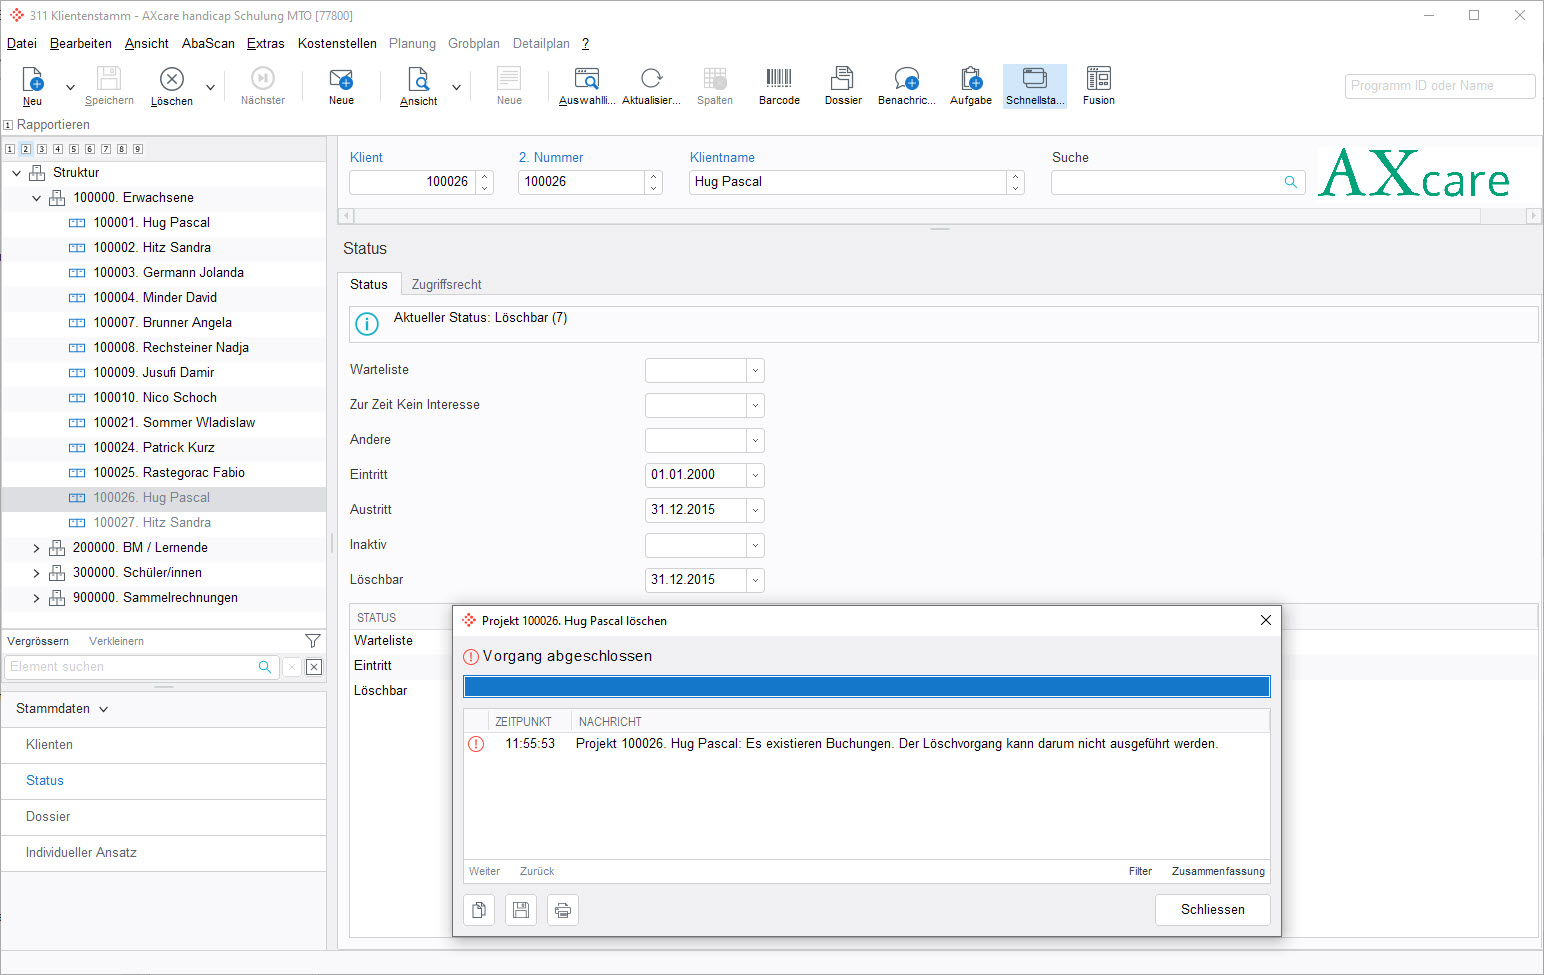Open the dropdown arrow next to Neu

pos(70,87)
